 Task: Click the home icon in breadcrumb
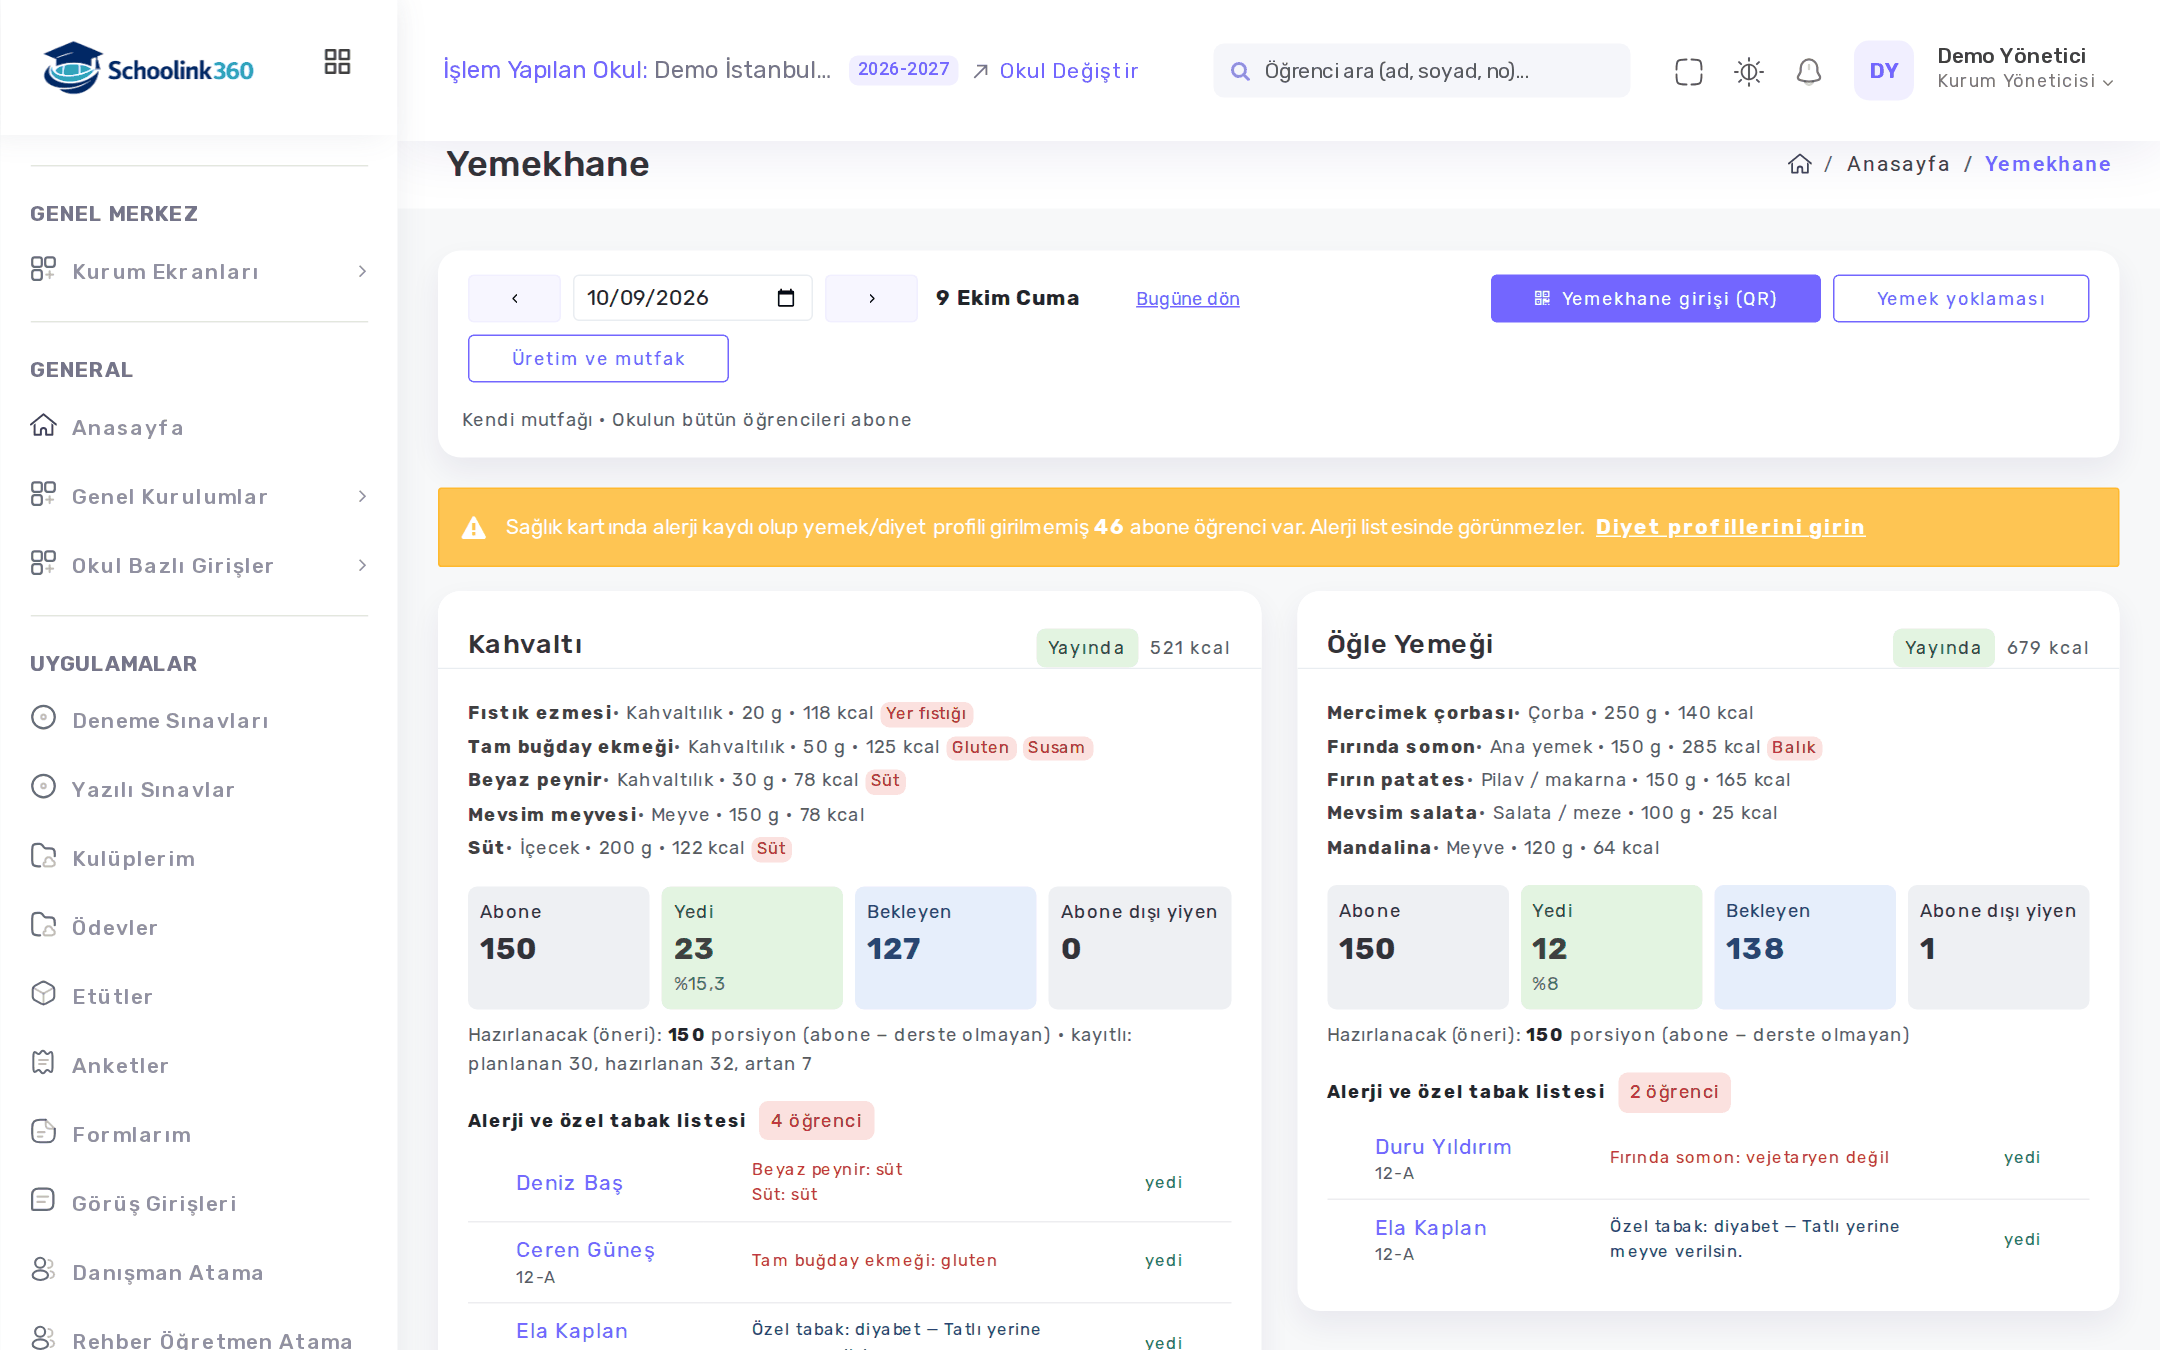[x=1799, y=164]
